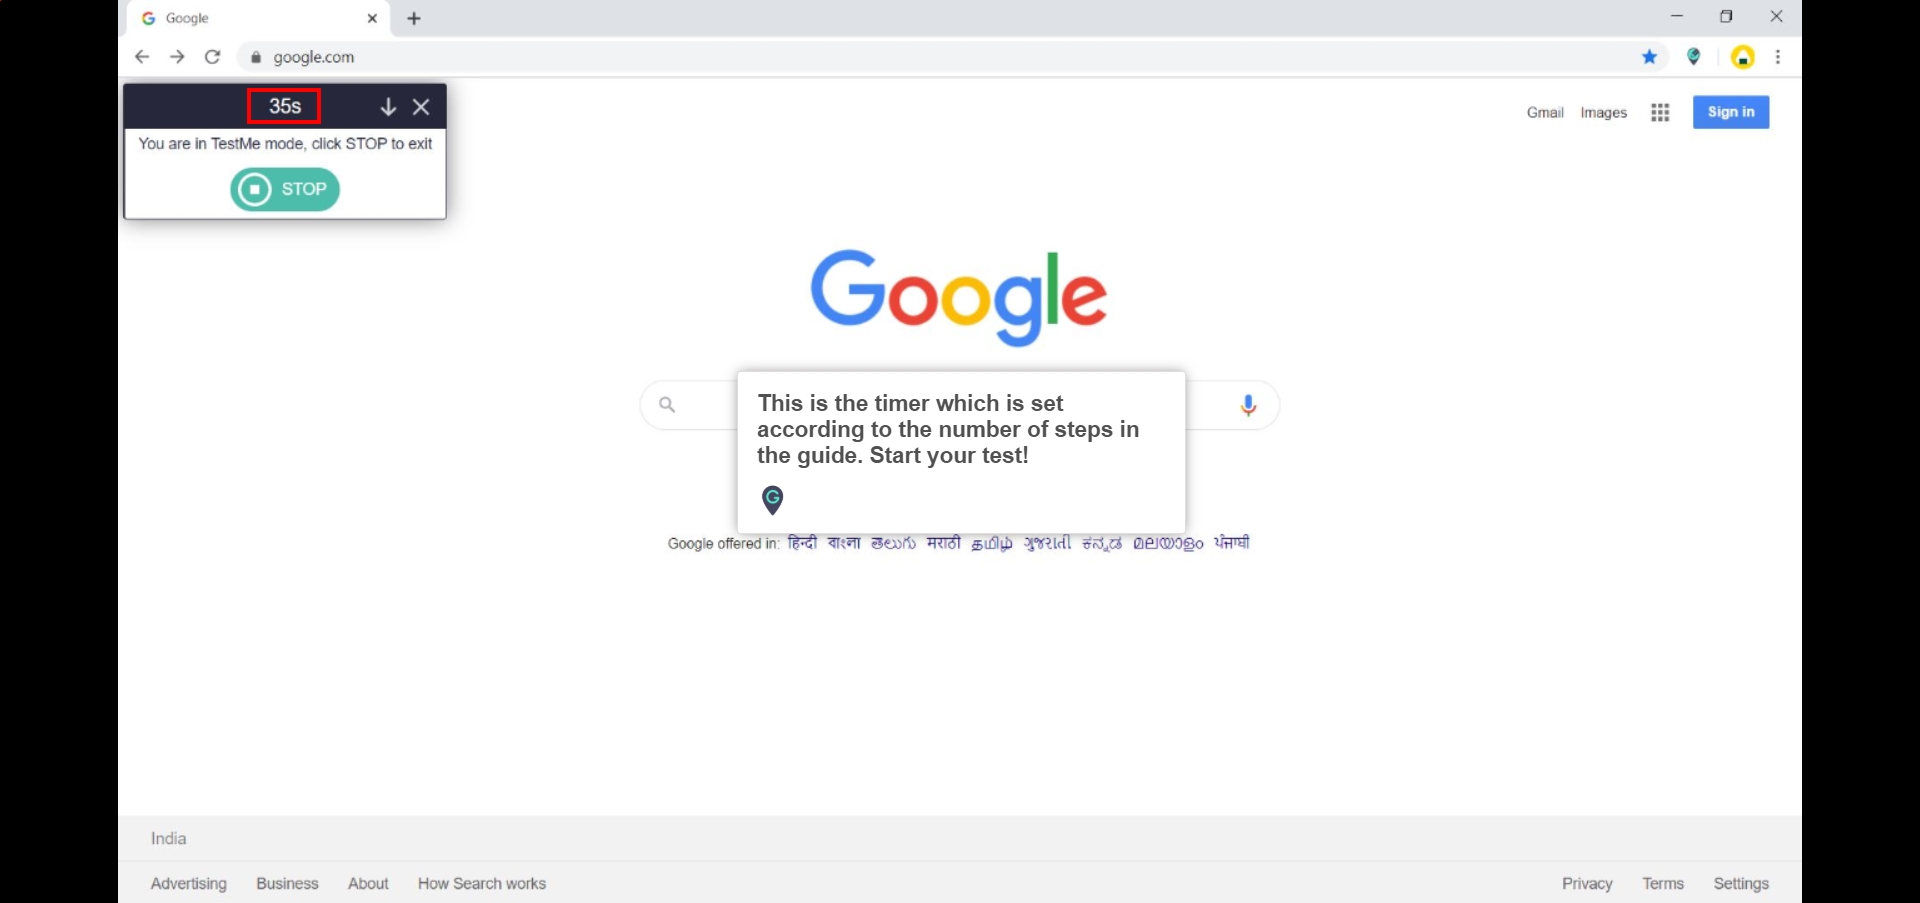
Task: Open the Gmail link
Action: pos(1544,112)
